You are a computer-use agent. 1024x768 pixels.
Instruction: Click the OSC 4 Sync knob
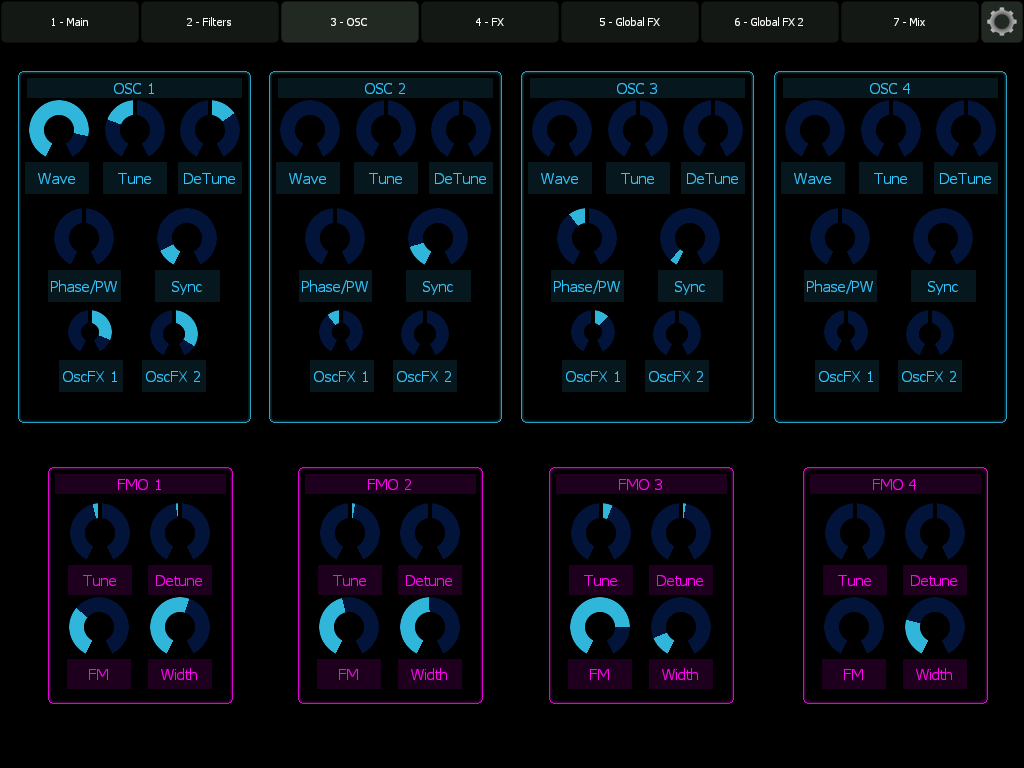click(943, 238)
